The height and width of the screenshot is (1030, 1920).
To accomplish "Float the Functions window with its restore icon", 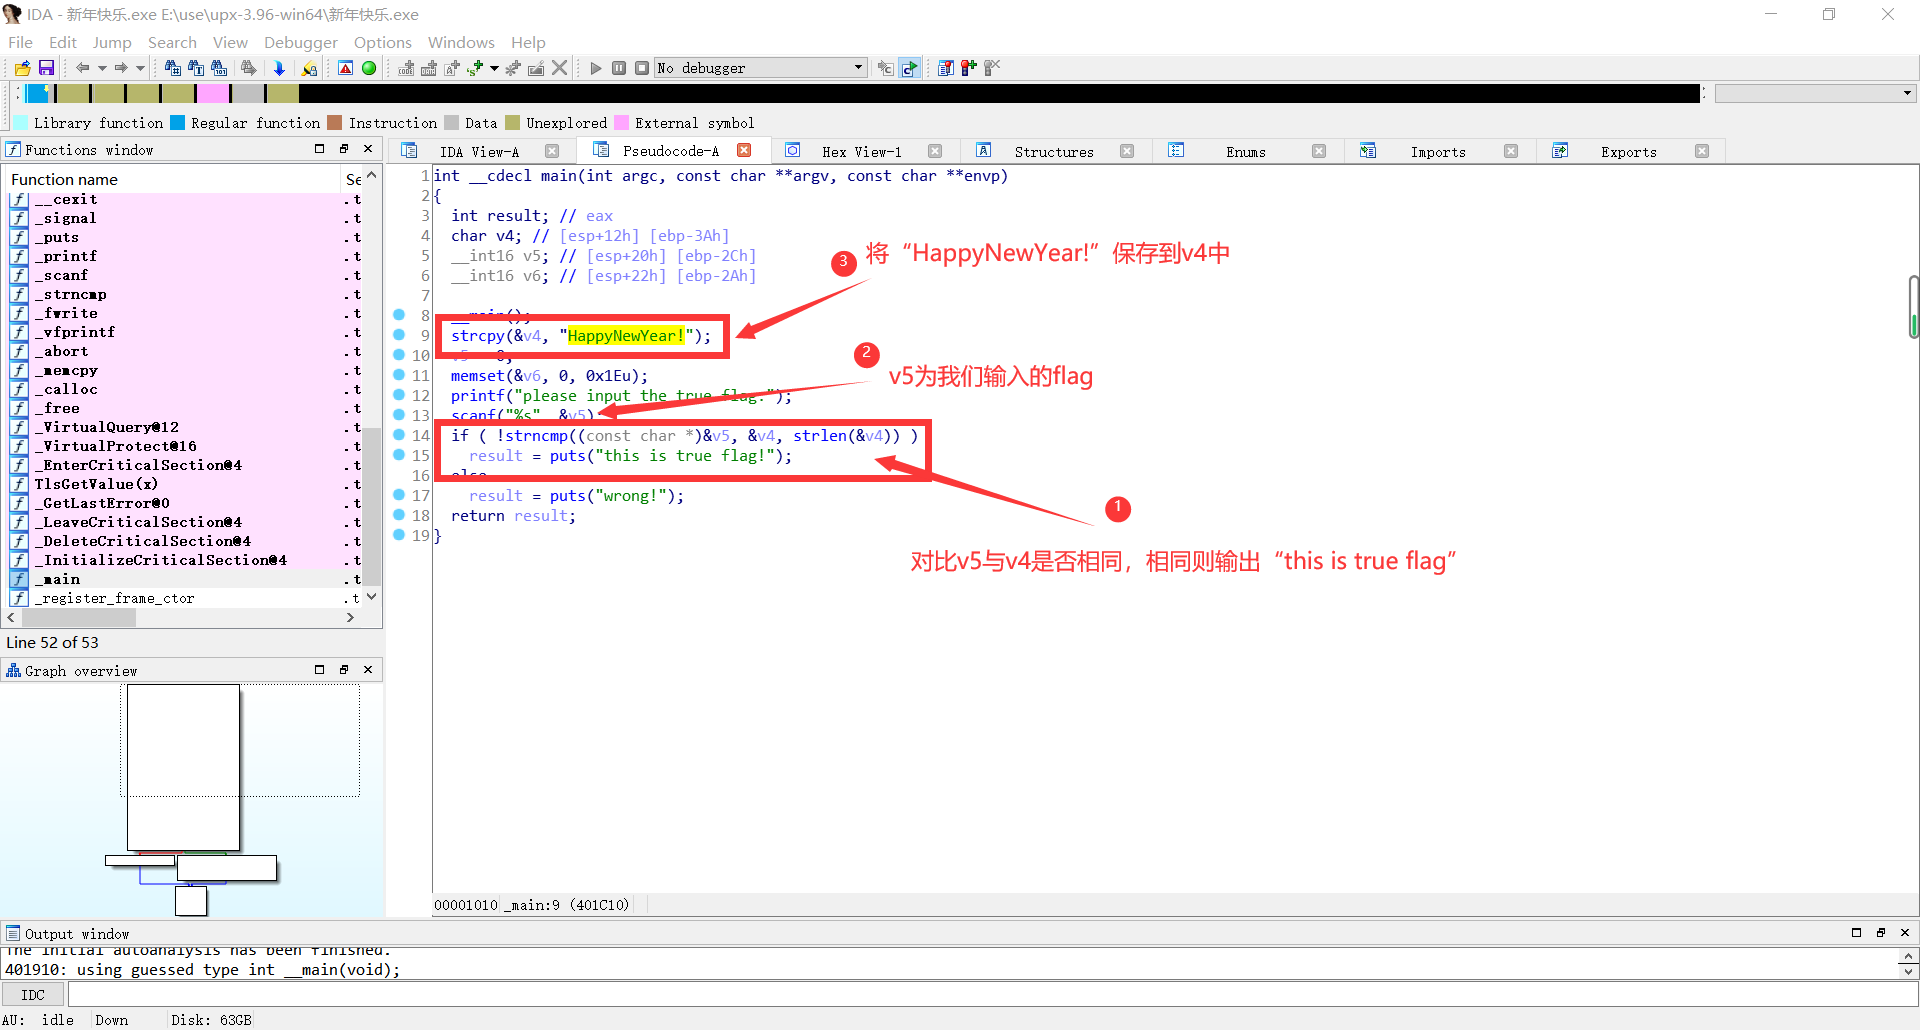I will [x=344, y=149].
